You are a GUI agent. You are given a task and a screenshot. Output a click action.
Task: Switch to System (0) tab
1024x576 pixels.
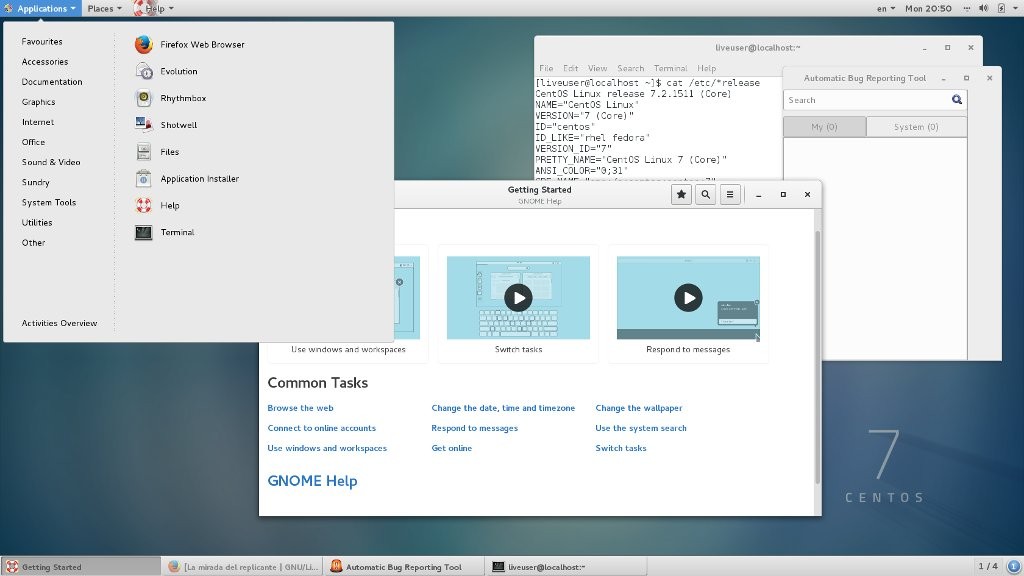916,127
